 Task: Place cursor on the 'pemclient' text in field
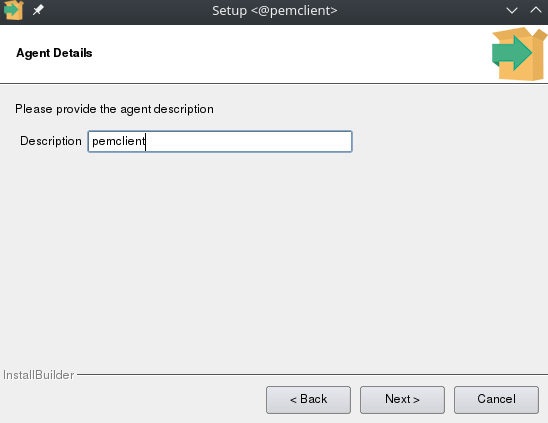click(x=118, y=141)
